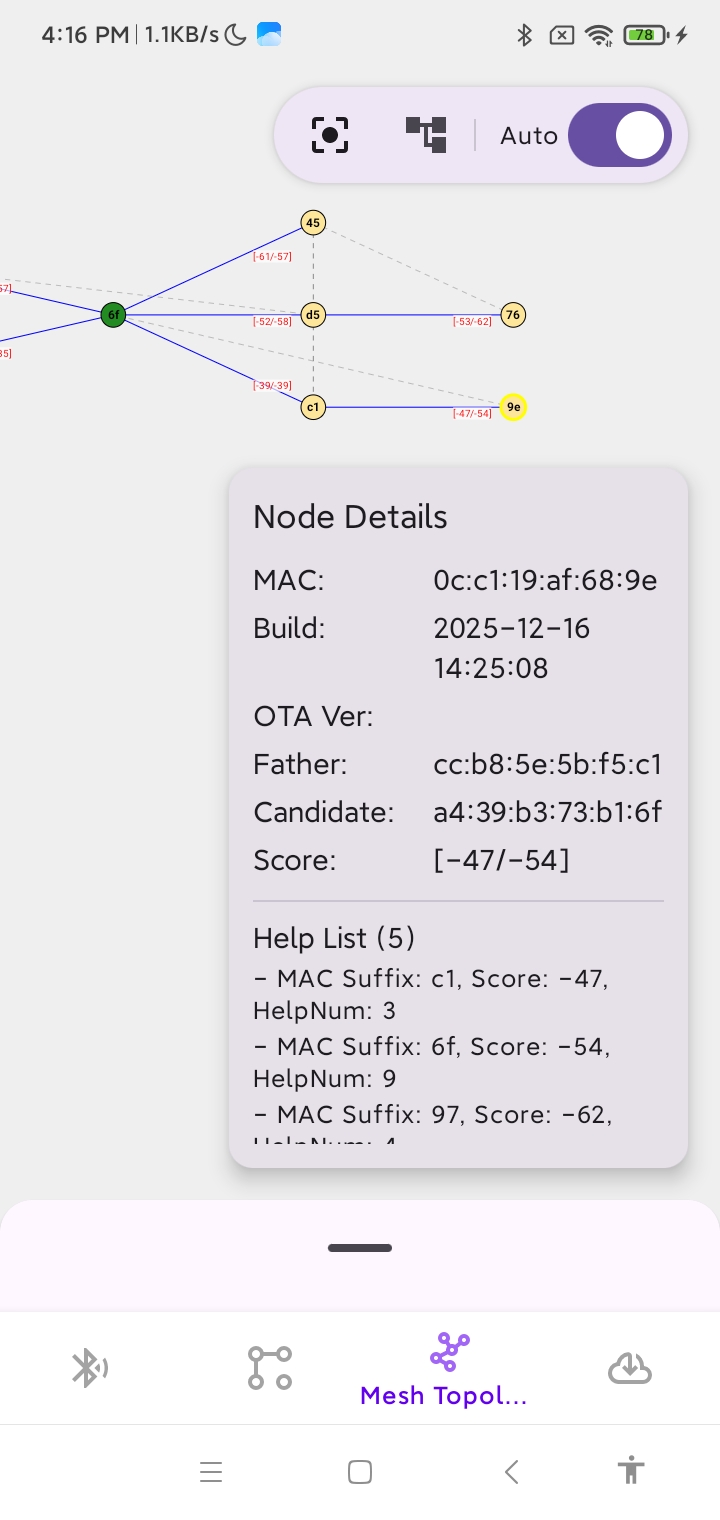Tap the center-focus view icon

[330, 135]
